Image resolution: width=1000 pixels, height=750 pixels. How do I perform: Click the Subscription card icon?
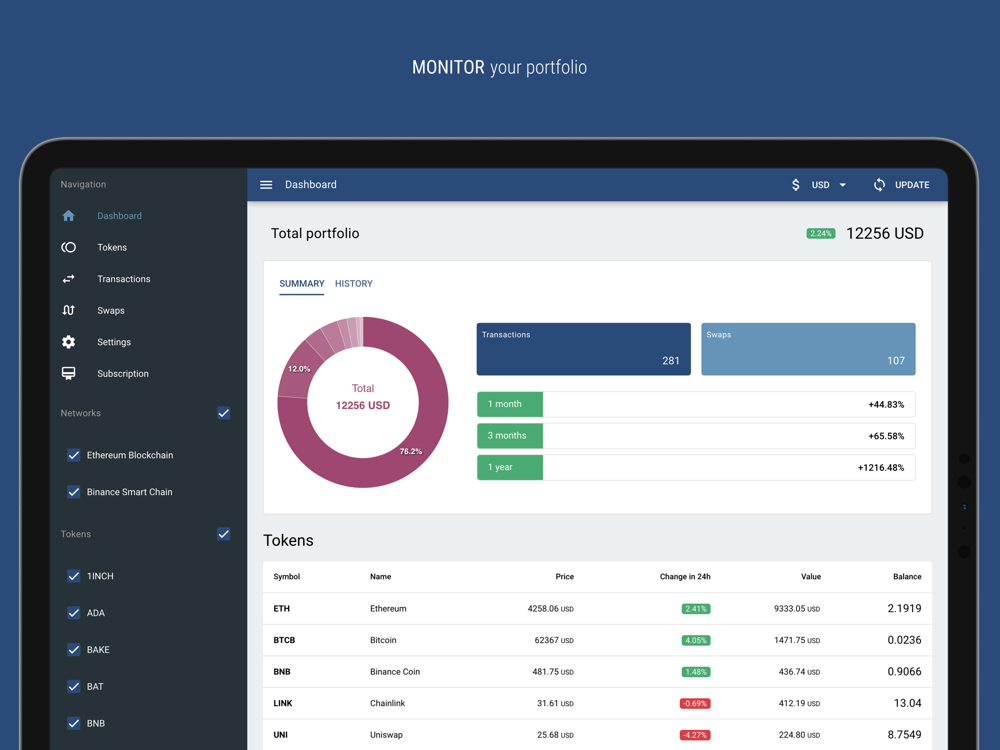[69, 374]
